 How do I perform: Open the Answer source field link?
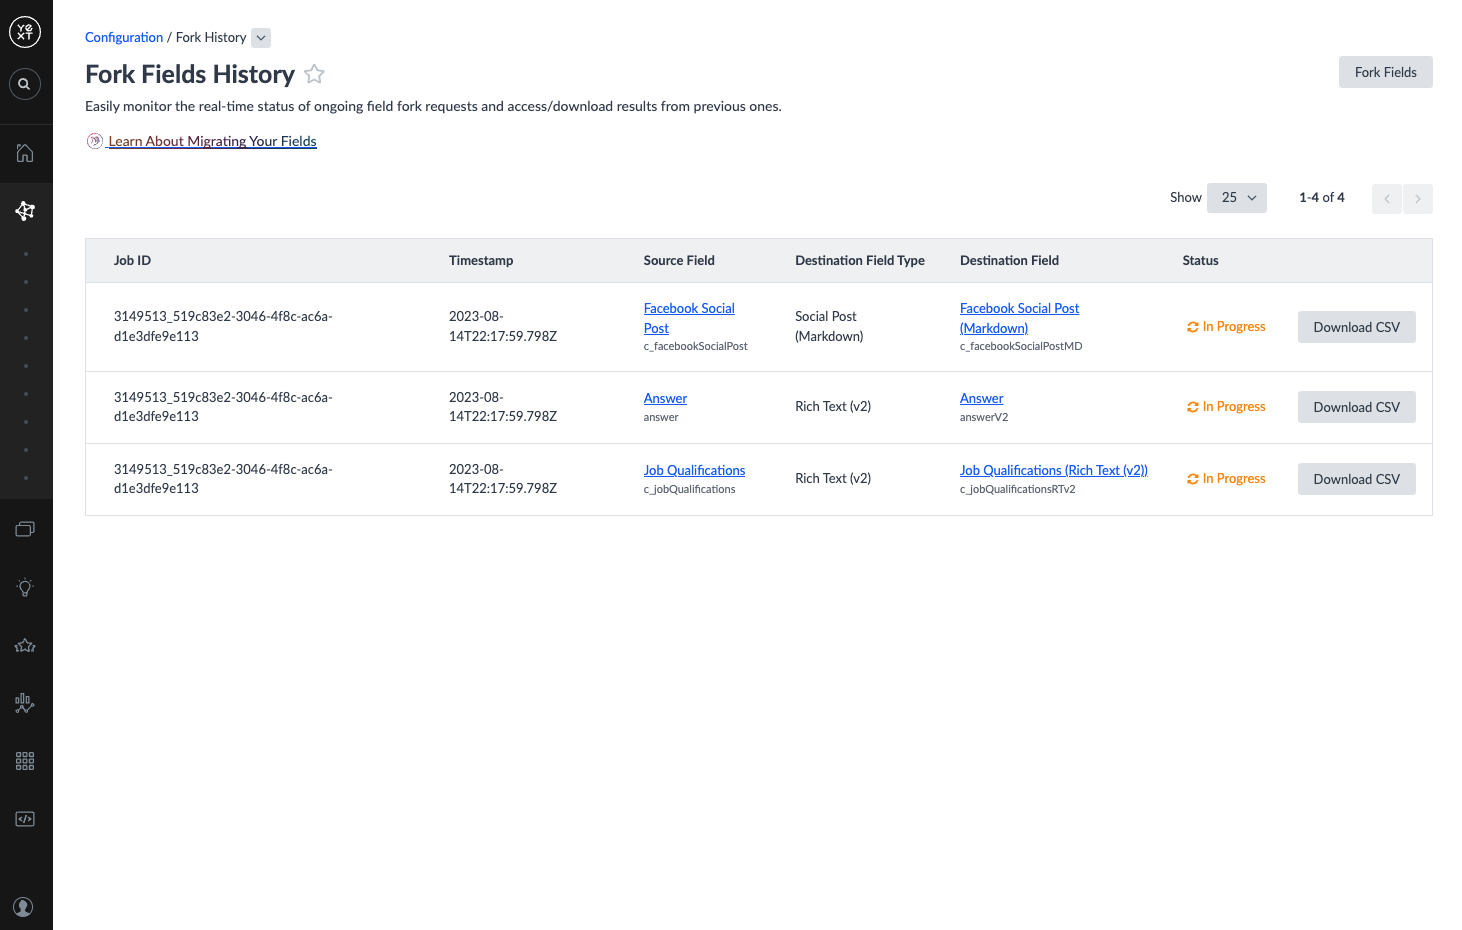pos(665,398)
